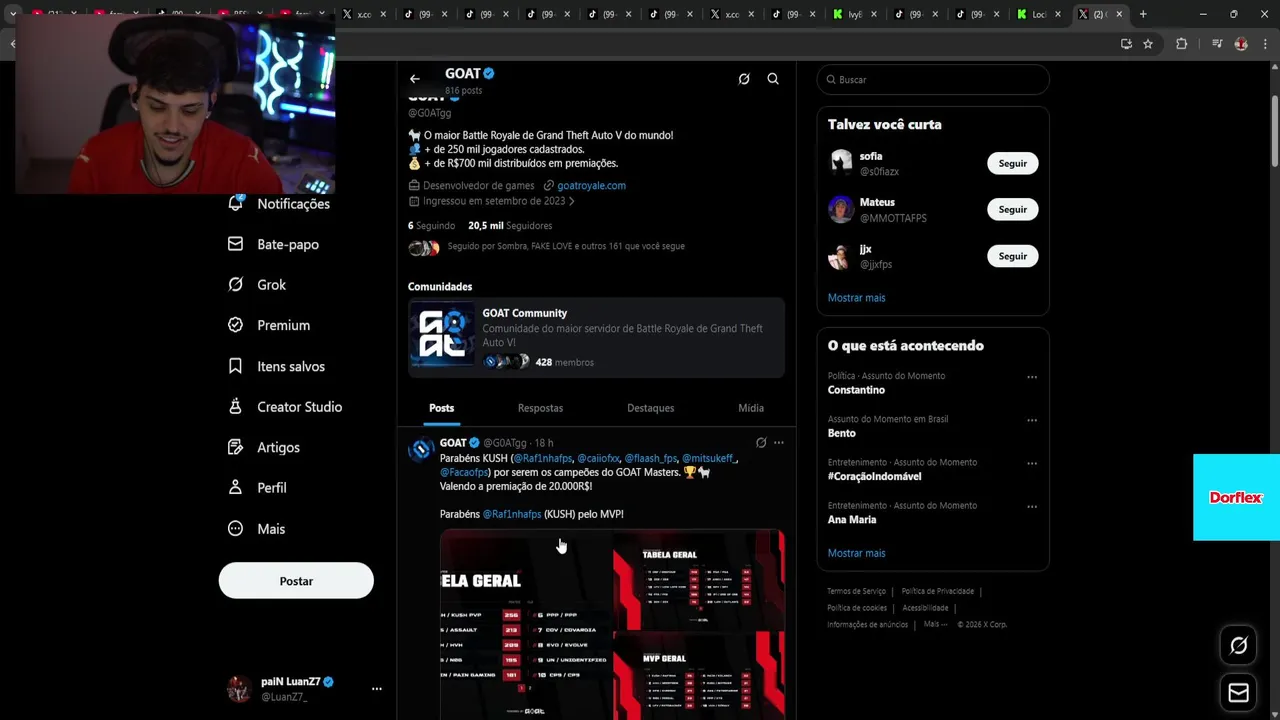
Task: Open the left TABELA GERAL post image
Action: pyautogui.click(x=526, y=625)
